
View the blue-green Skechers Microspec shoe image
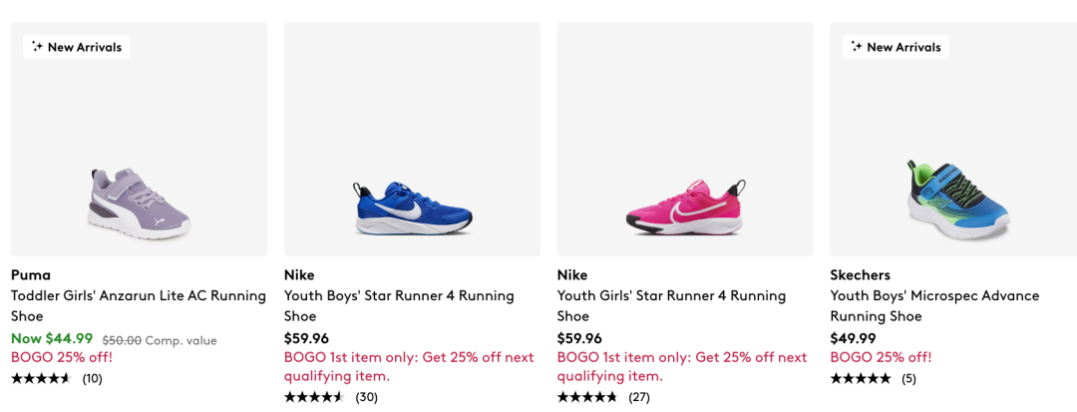[957, 195]
